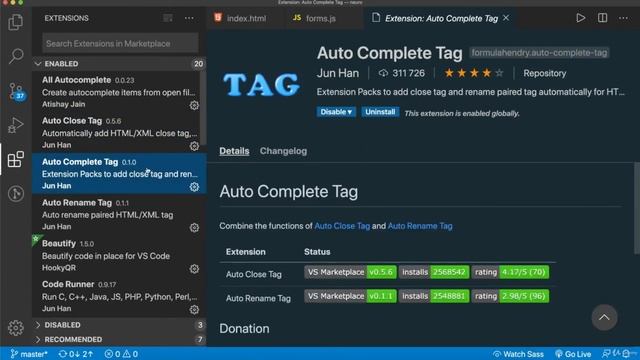Click the enabled extensions count badge 20

(x=198, y=64)
